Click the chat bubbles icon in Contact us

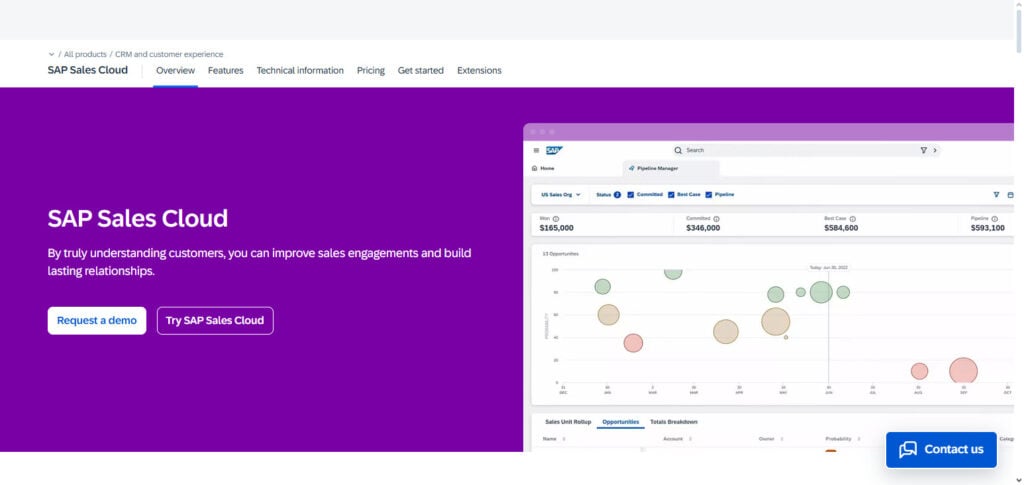tap(908, 449)
